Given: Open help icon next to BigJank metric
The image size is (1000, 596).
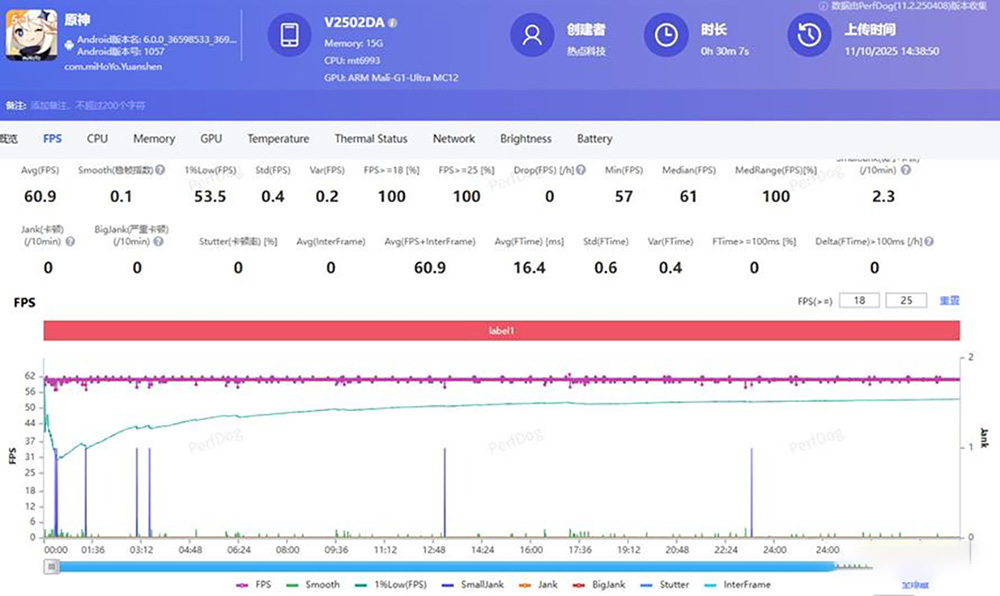Looking at the screenshot, I should (x=157, y=242).
